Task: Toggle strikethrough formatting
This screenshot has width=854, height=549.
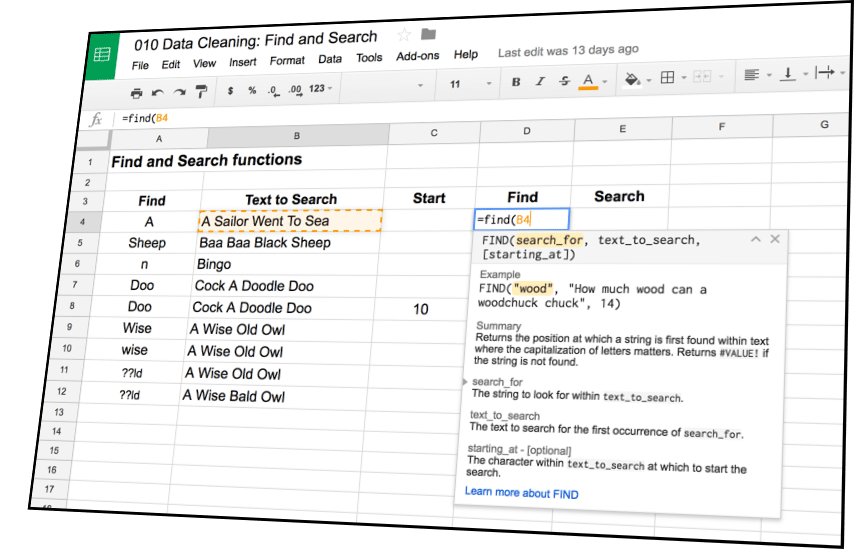Action: coord(564,81)
